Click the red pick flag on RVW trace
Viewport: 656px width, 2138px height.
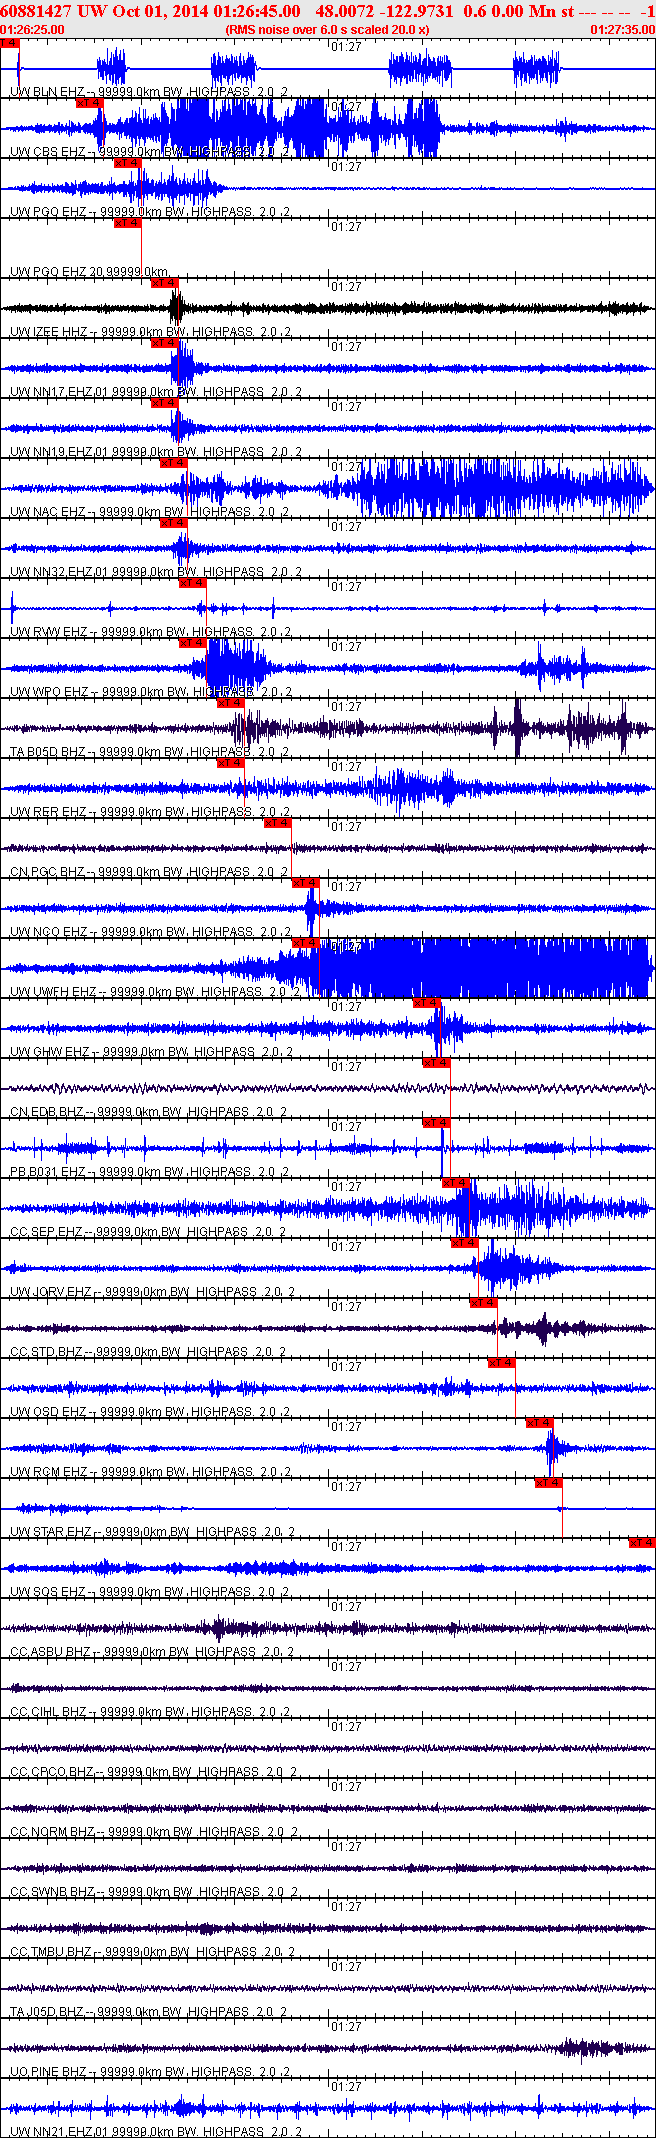point(192,583)
